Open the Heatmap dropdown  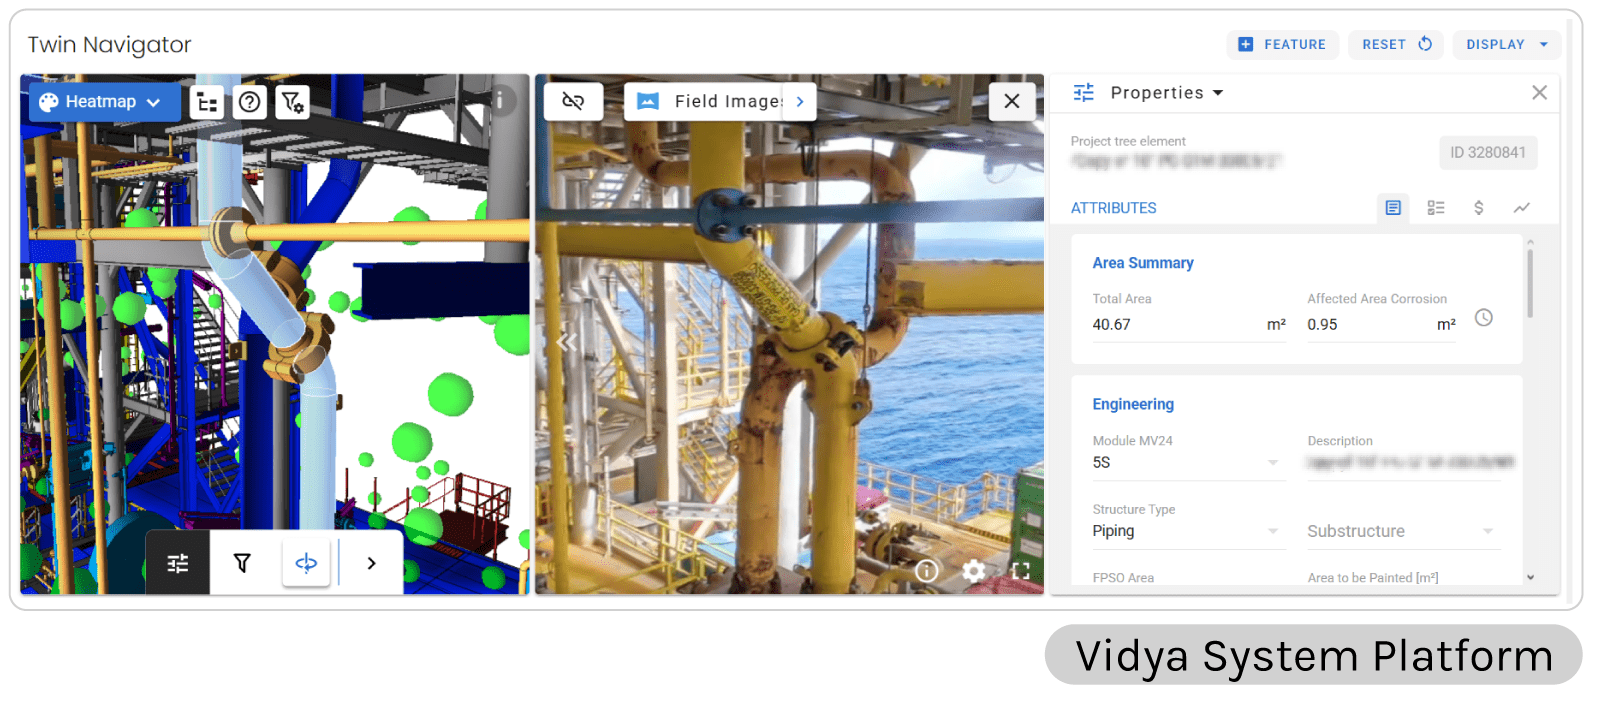[x=104, y=102]
